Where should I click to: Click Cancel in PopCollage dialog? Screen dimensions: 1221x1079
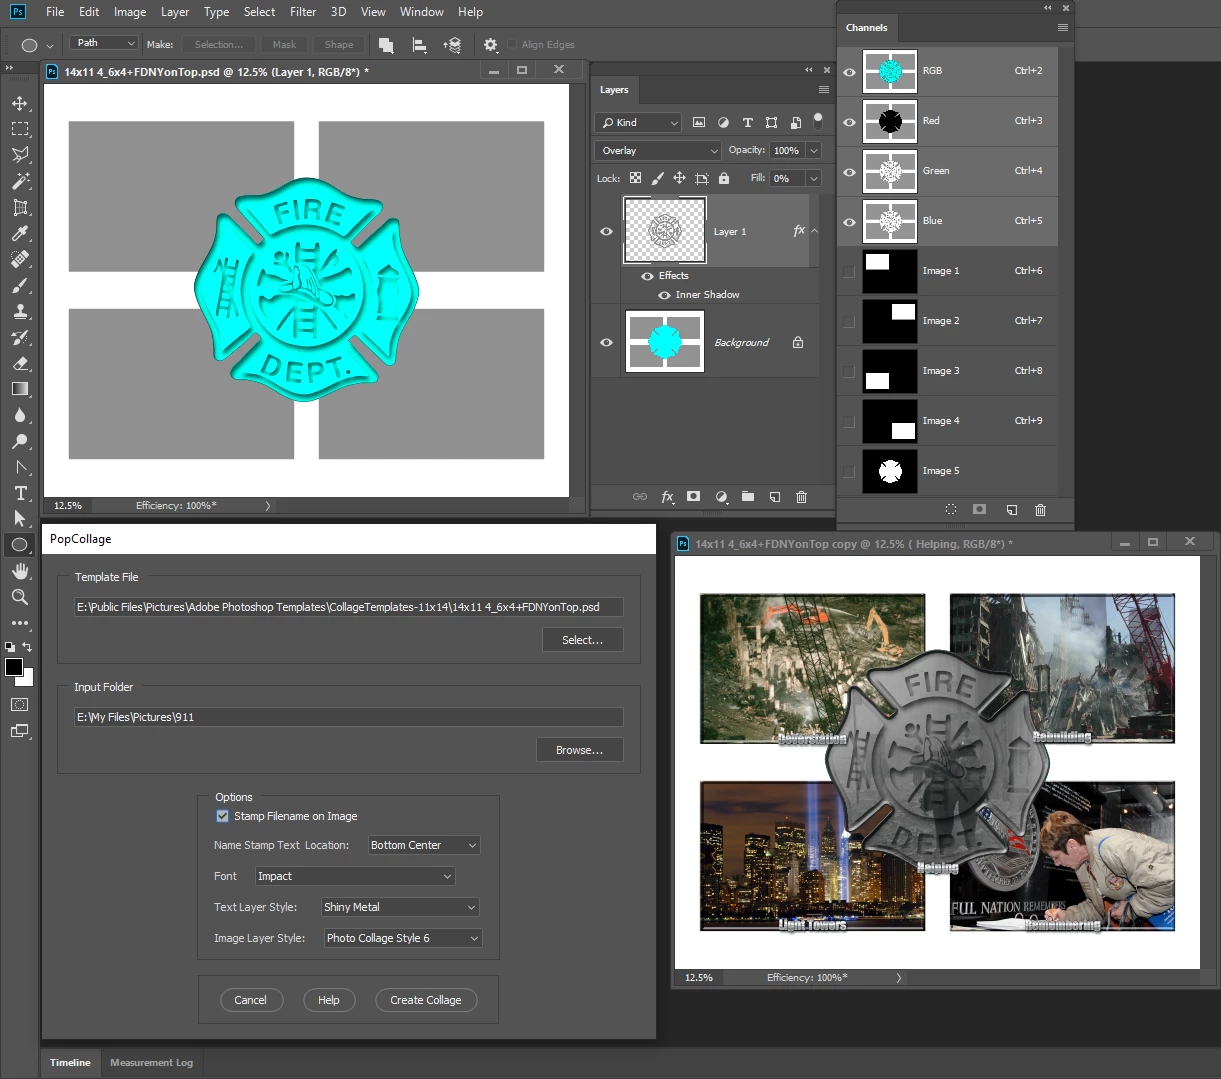pyautogui.click(x=250, y=1000)
